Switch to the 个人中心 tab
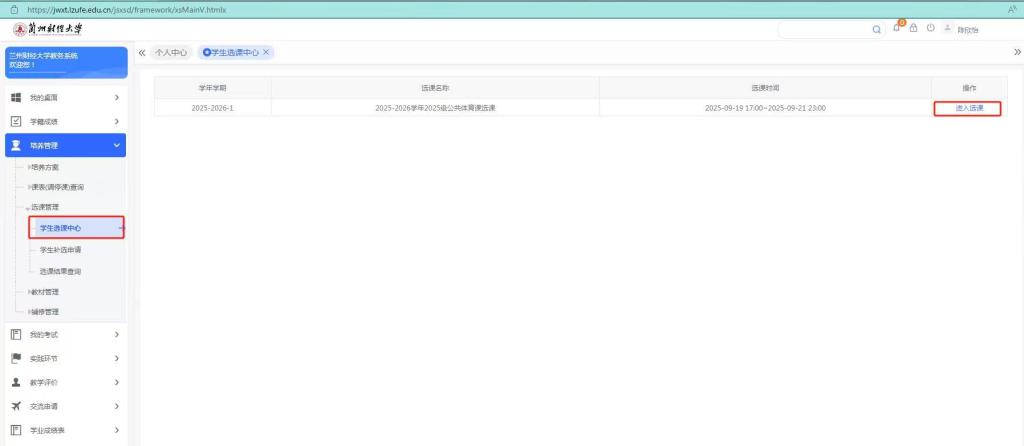Image resolution: width=1024 pixels, height=446 pixels. coord(171,52)
